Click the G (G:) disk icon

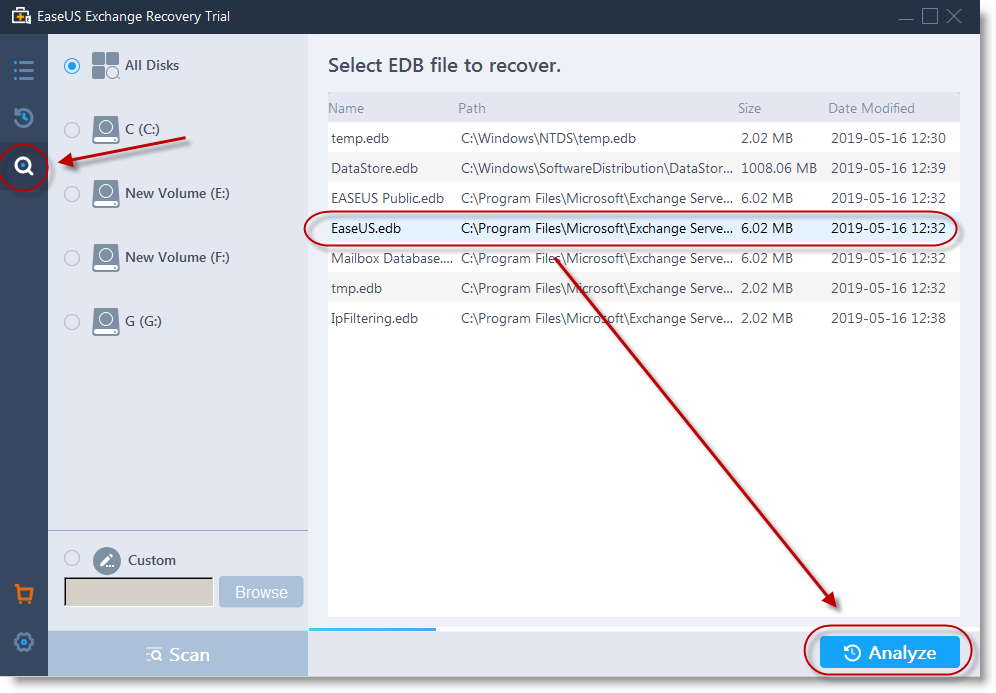[x=105, y=322]
